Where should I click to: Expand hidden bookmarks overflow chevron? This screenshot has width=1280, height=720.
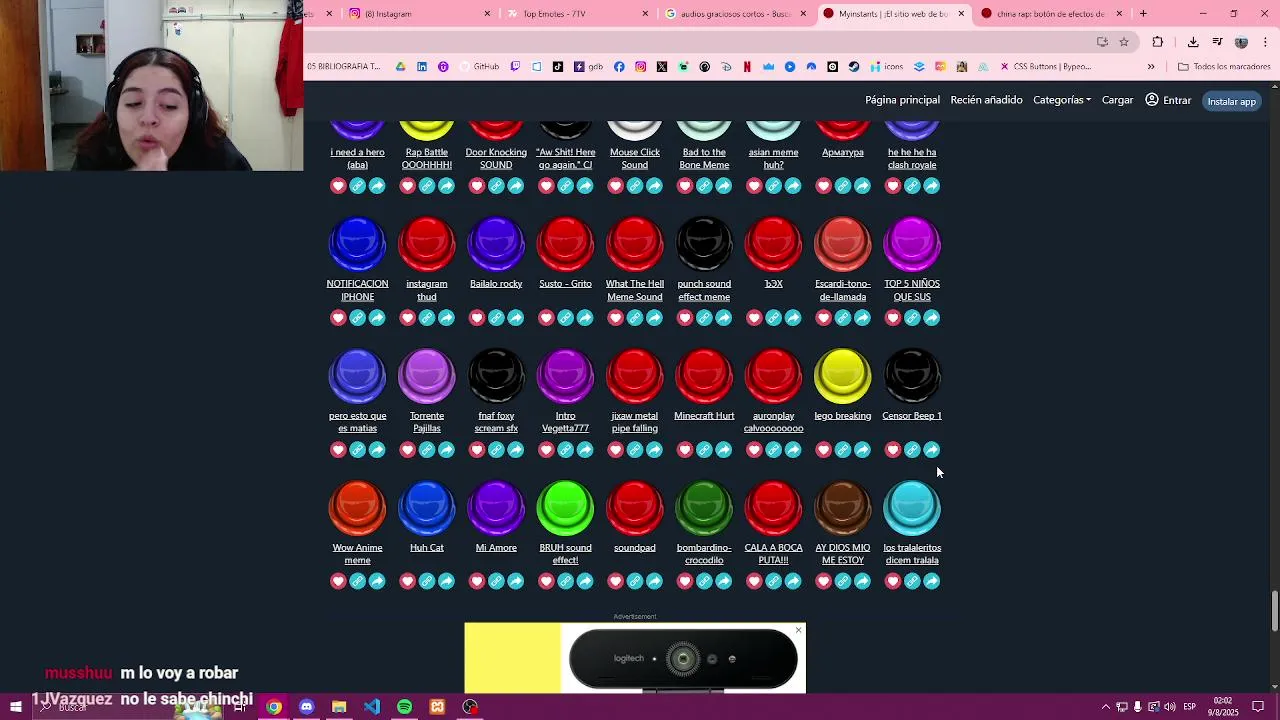coord(1151,67)
